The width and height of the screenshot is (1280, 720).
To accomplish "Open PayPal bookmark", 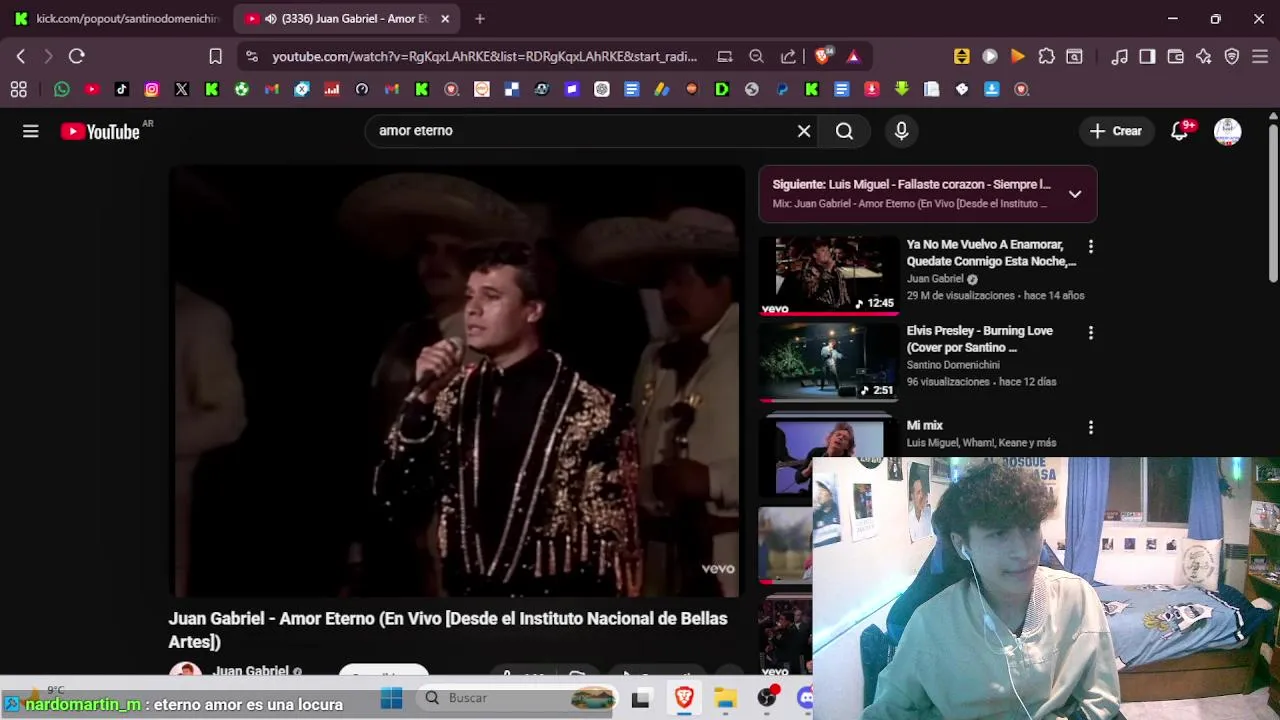I will [782, 89].
